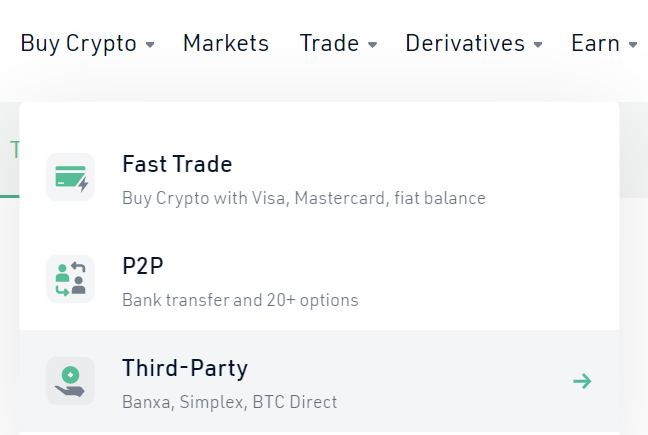Image resolution: width=648 pixels, height=435 pixels.
Task: Choose the P2P title
Action: (x=142, y=266)
